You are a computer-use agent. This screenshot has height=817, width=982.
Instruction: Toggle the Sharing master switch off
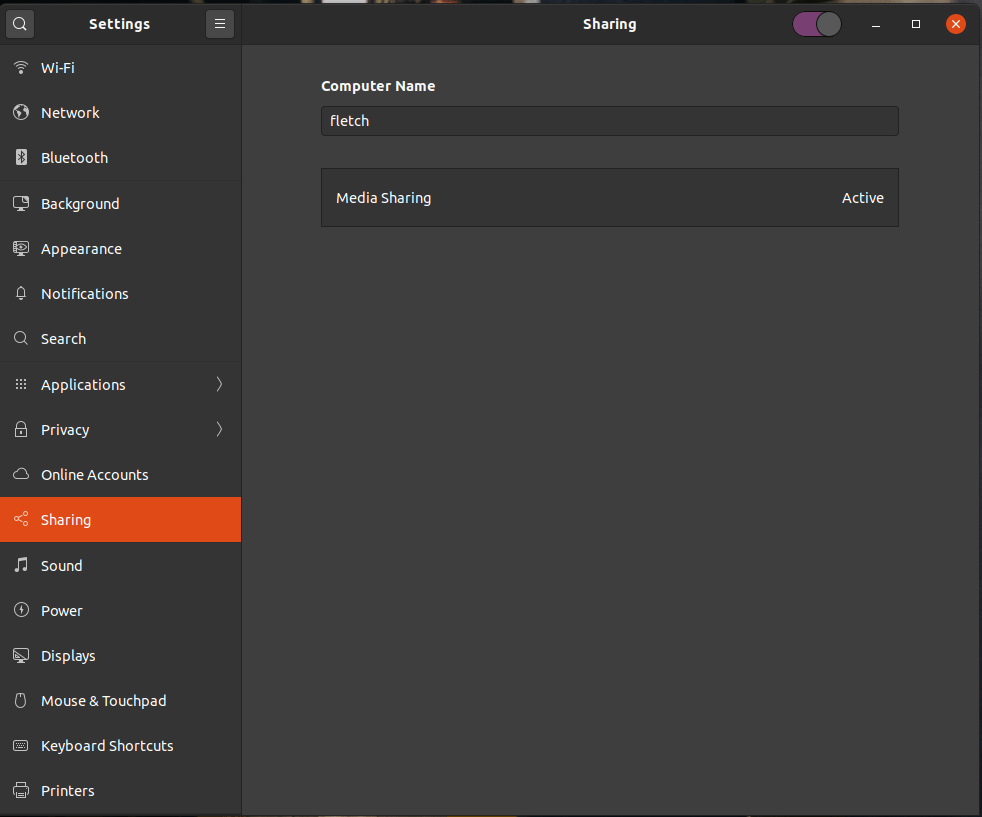coord(817,24)
